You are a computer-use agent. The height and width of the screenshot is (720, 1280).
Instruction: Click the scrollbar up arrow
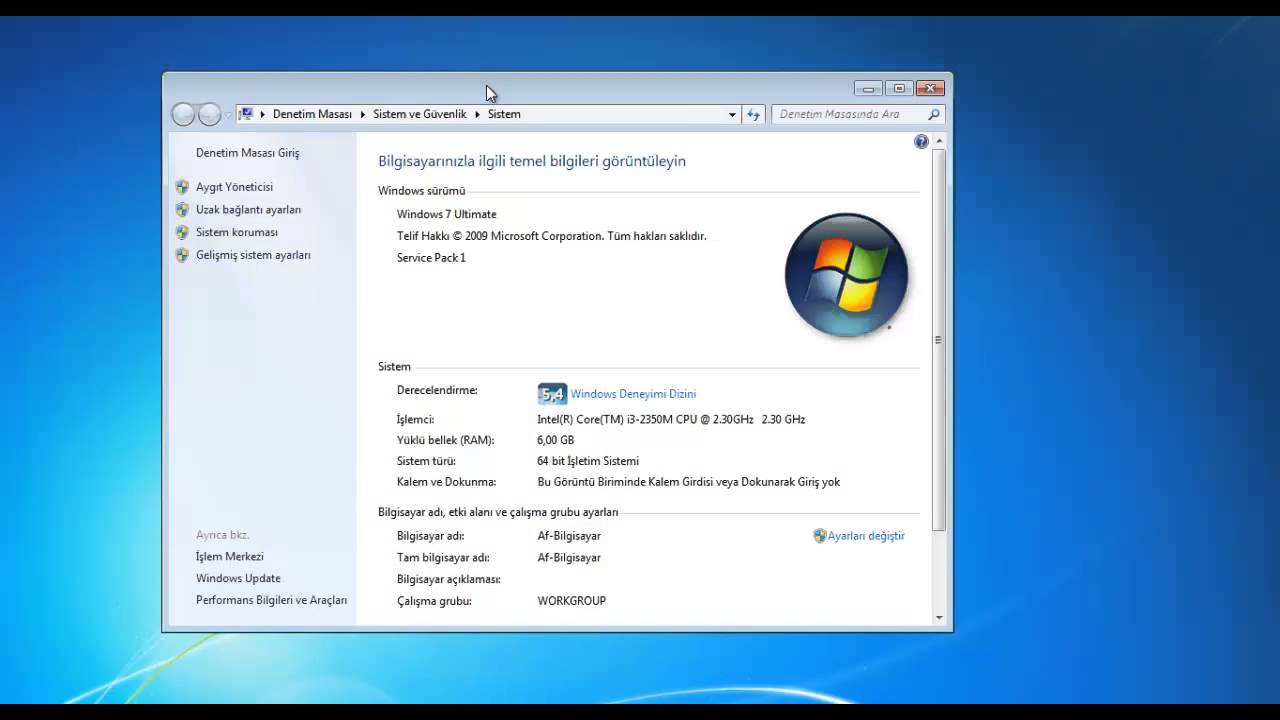click(x=939, y=142)
